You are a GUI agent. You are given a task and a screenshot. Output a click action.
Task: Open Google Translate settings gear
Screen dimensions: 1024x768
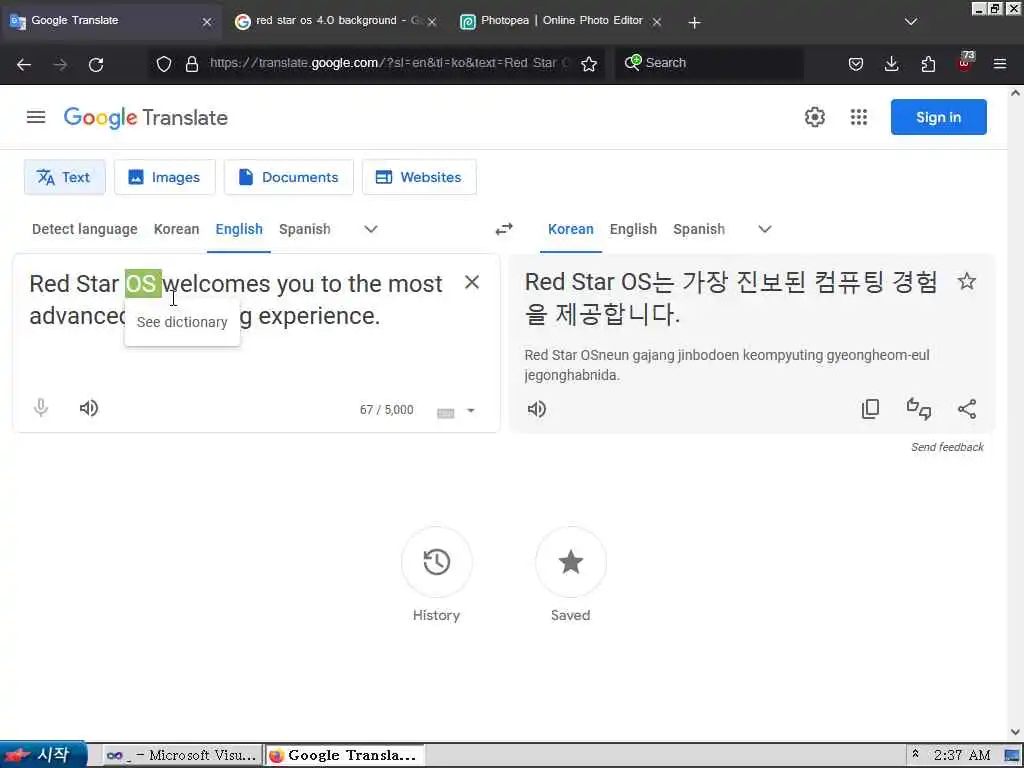tap(814, 117)
